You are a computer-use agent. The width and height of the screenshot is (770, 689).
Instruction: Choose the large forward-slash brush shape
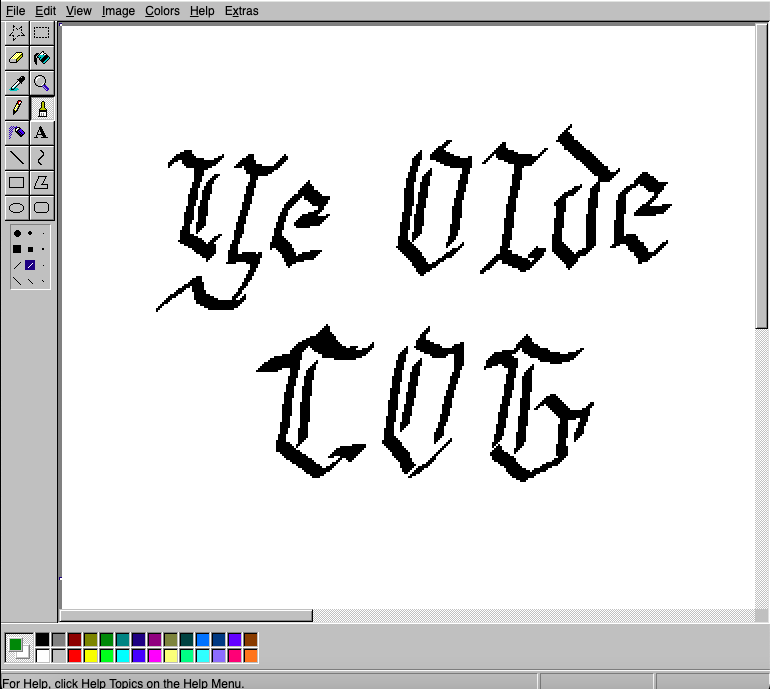[x=17, y=265]
